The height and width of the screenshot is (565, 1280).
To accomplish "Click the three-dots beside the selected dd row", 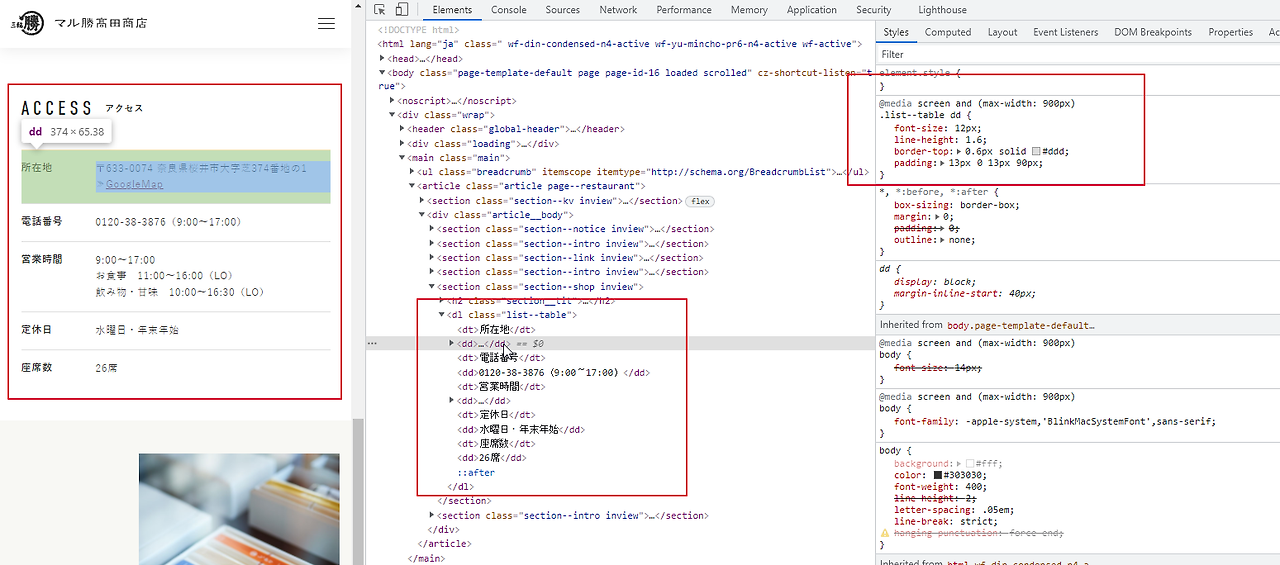I will 372,343.
